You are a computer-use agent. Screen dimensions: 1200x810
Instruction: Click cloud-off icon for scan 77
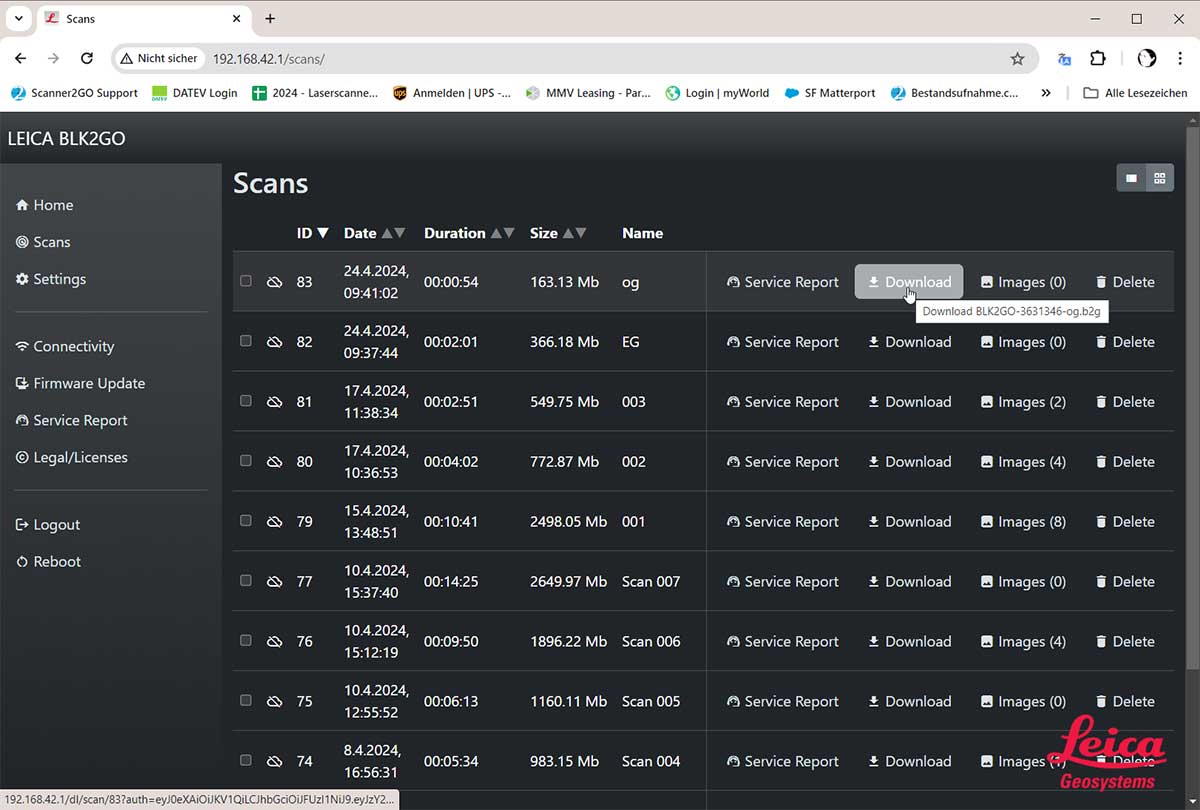pos(274,582)
